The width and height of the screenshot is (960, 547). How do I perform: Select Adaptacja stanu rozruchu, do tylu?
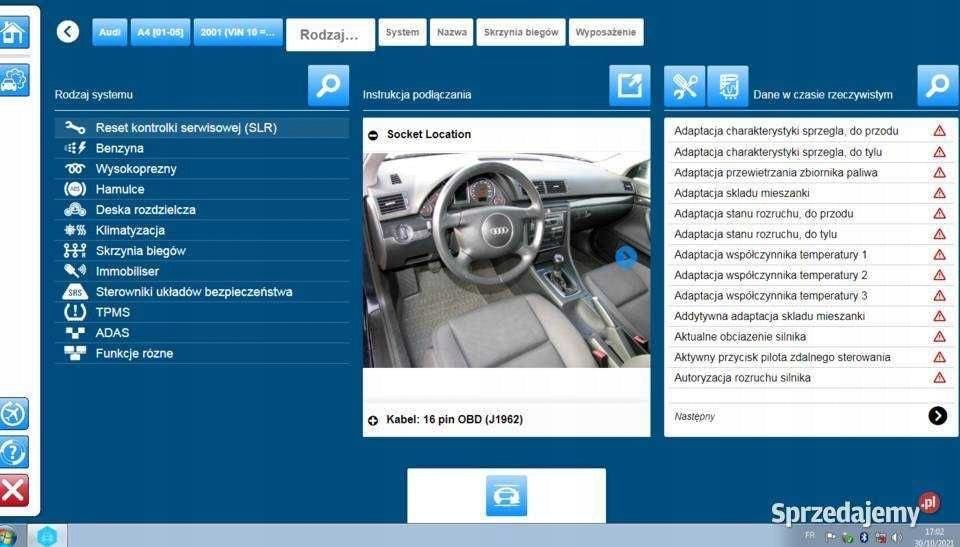810,234
